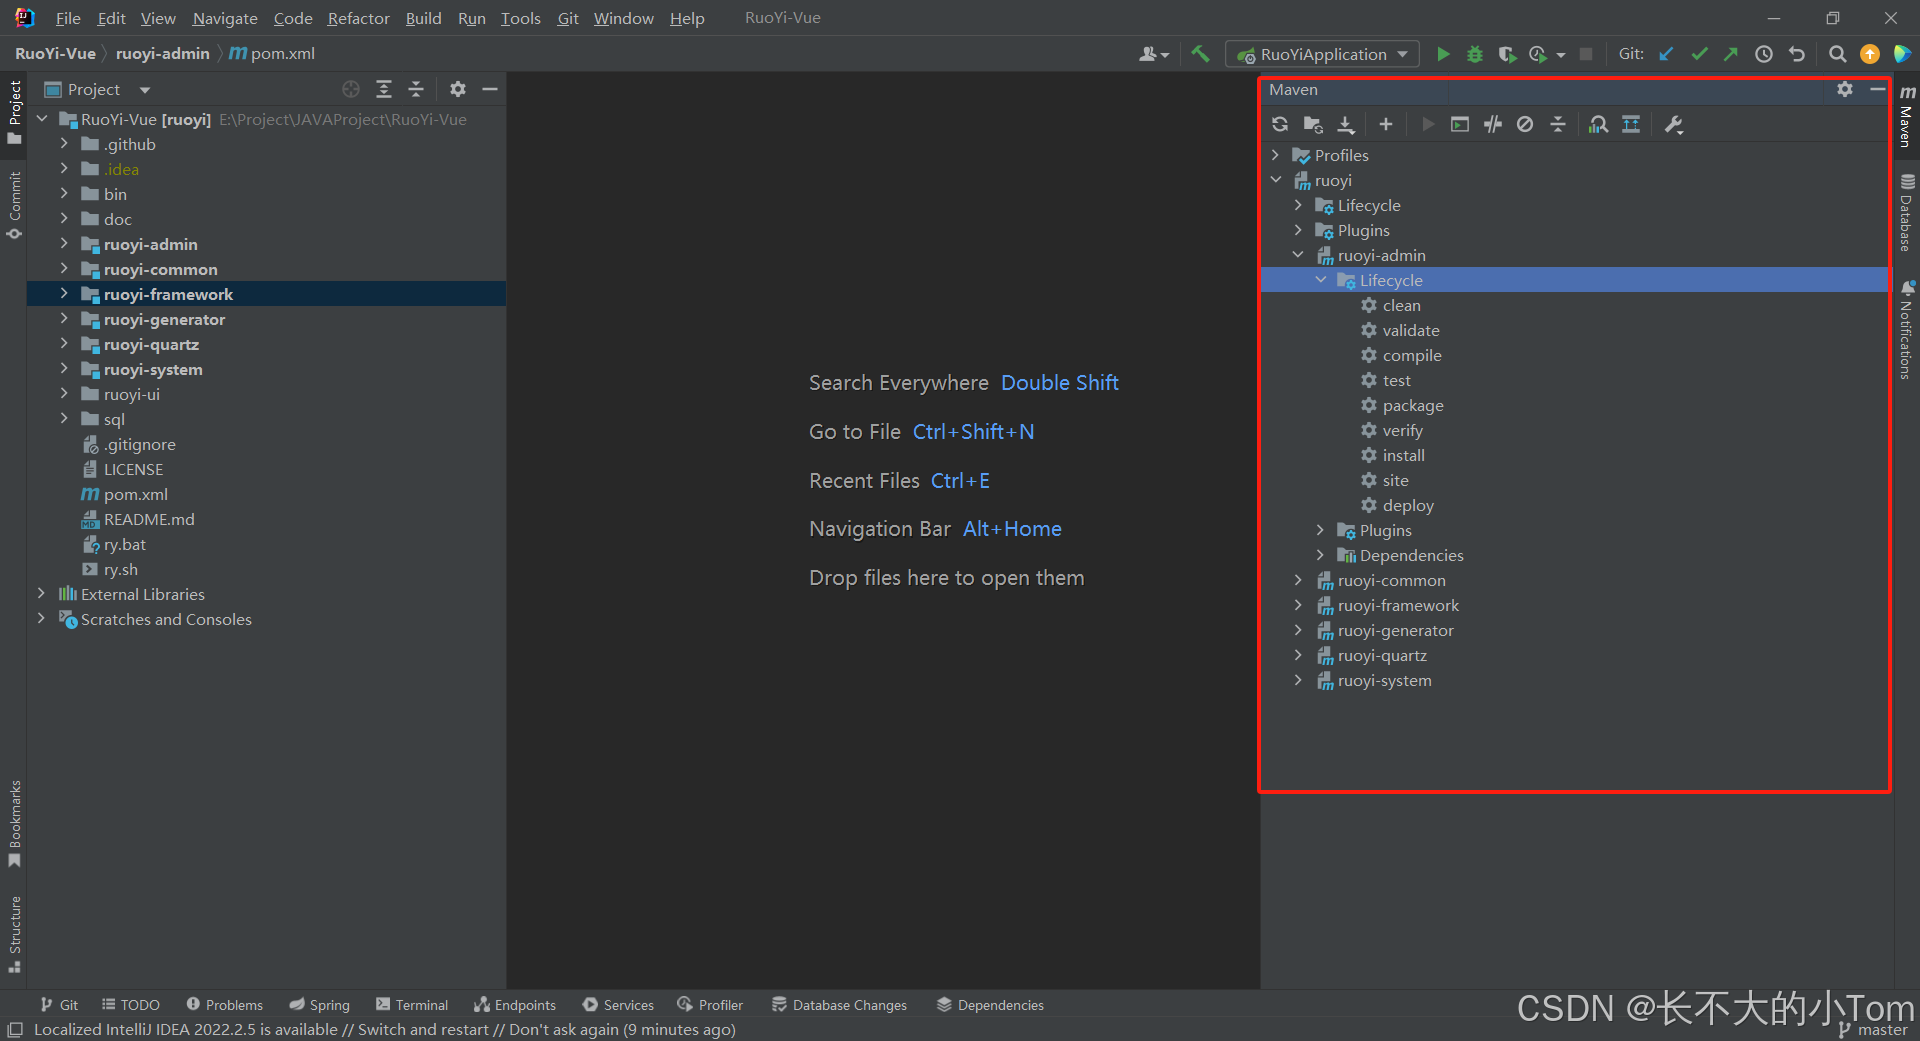Image resolution: width=1920 pixels, height=1041 pixels.
Task: Toggle Maven skip tests mode
Action: [x=1525, y=124]
